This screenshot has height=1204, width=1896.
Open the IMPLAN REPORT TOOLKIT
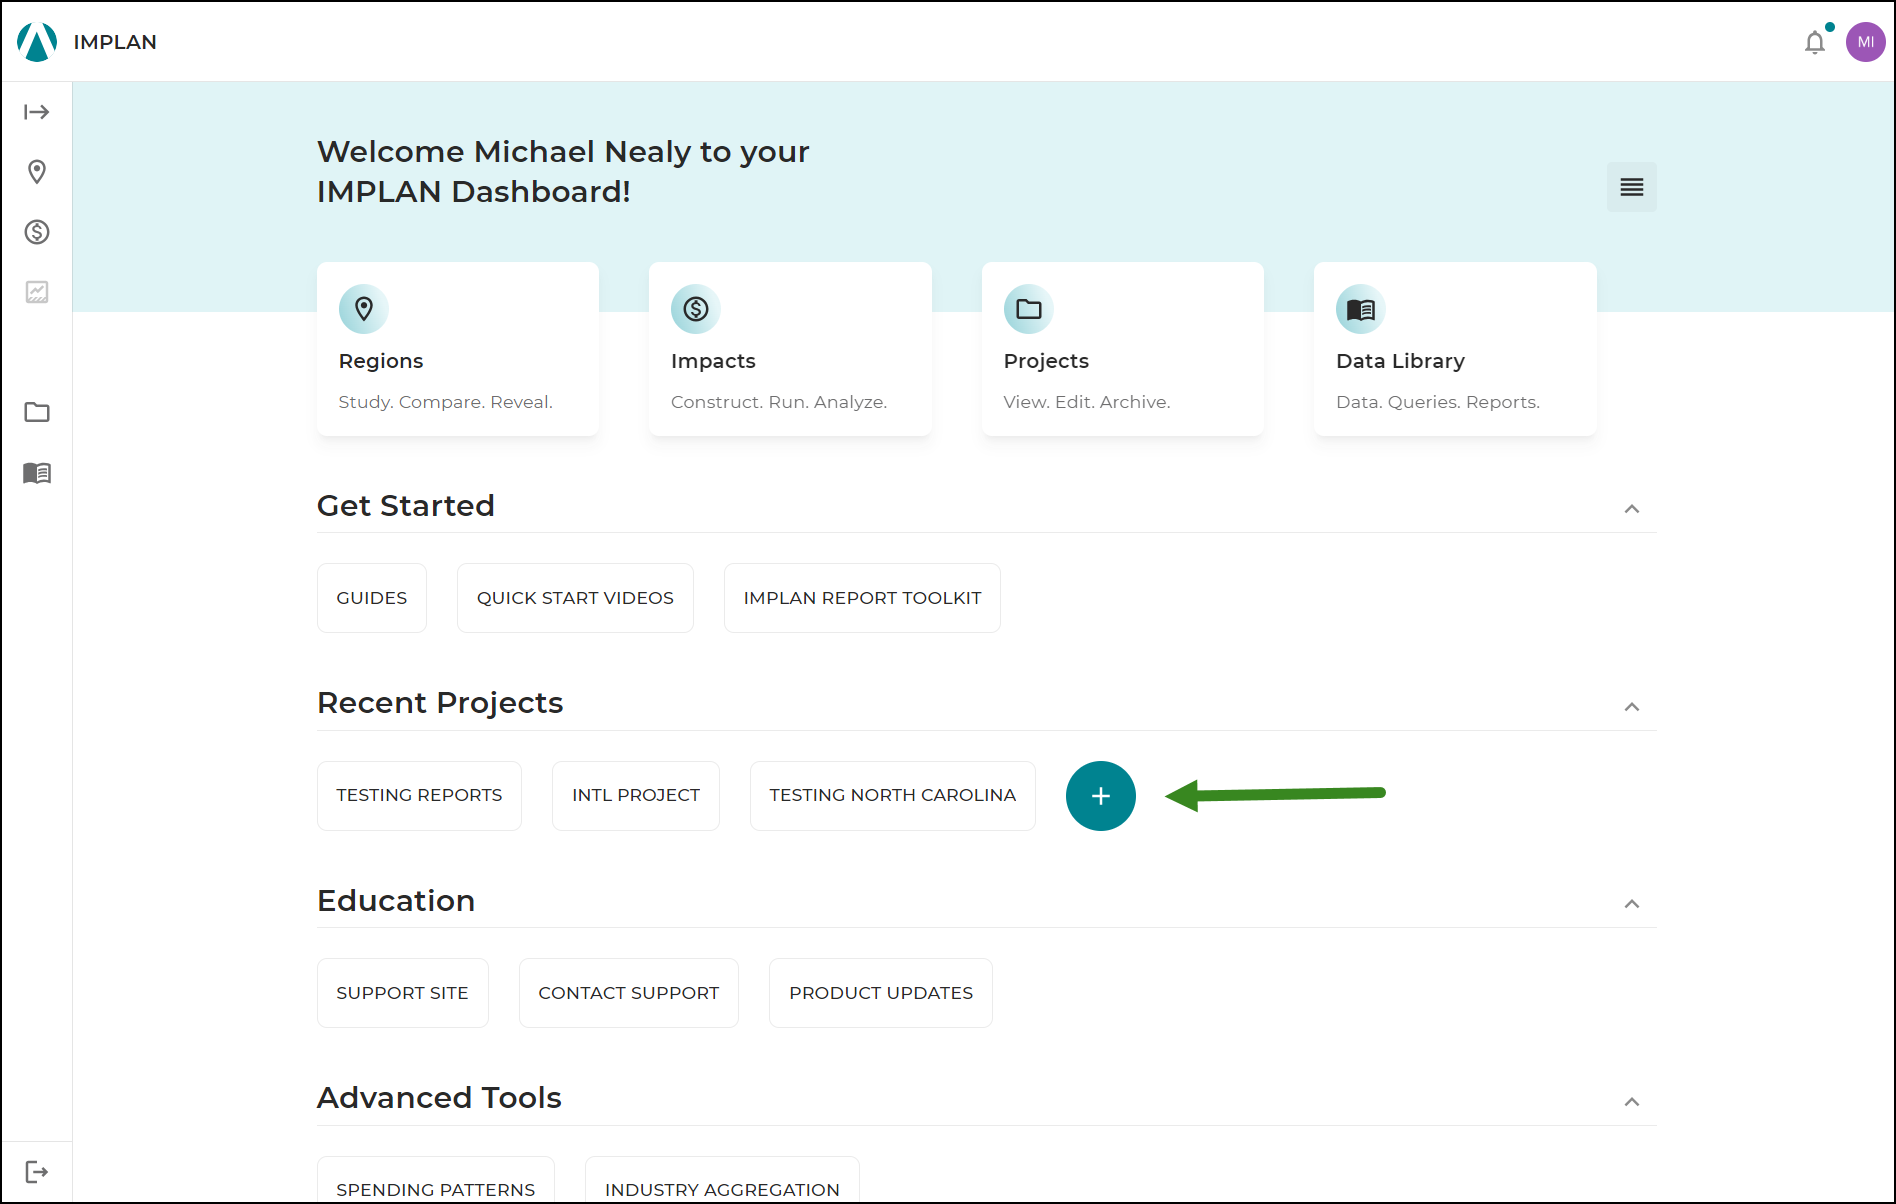tap(862, 598)
